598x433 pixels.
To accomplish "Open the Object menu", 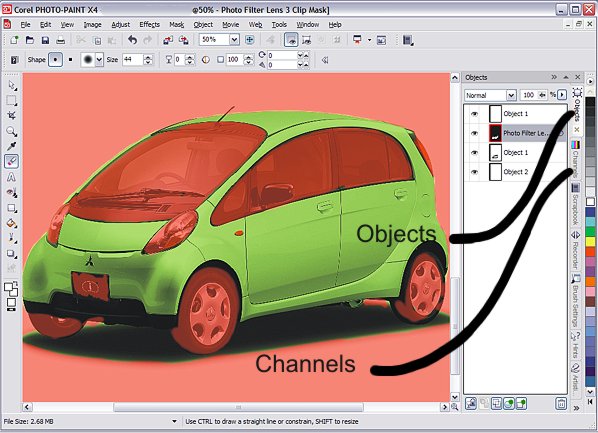I will point(203,24).
